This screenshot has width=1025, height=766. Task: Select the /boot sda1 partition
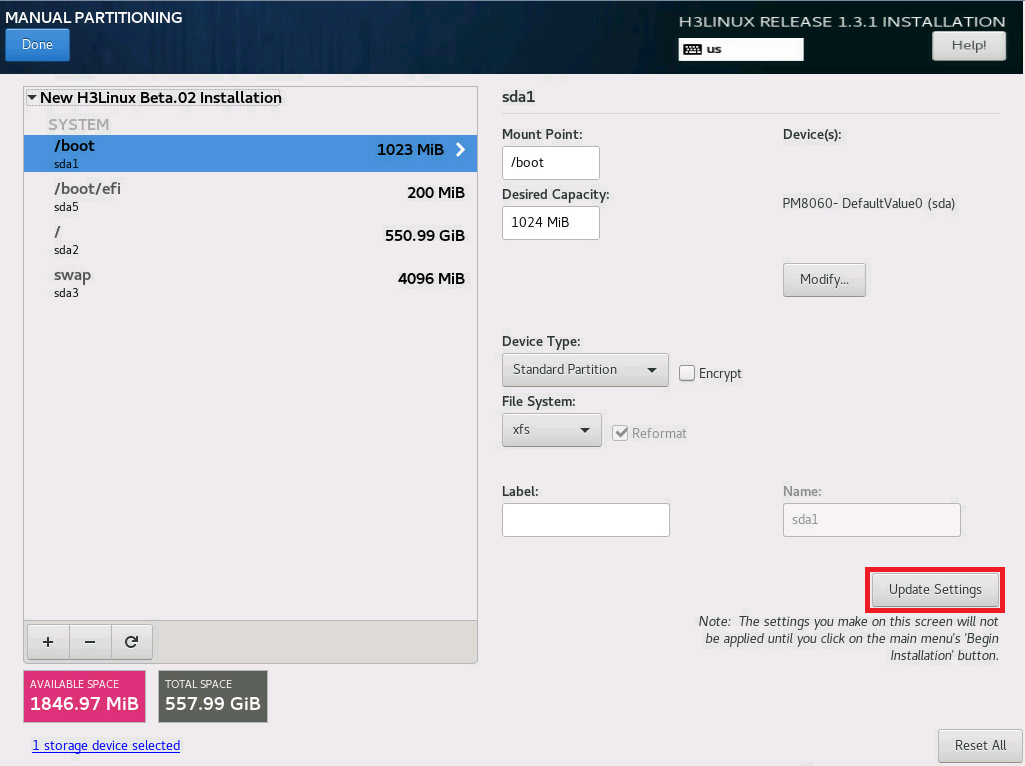(250, 154)
